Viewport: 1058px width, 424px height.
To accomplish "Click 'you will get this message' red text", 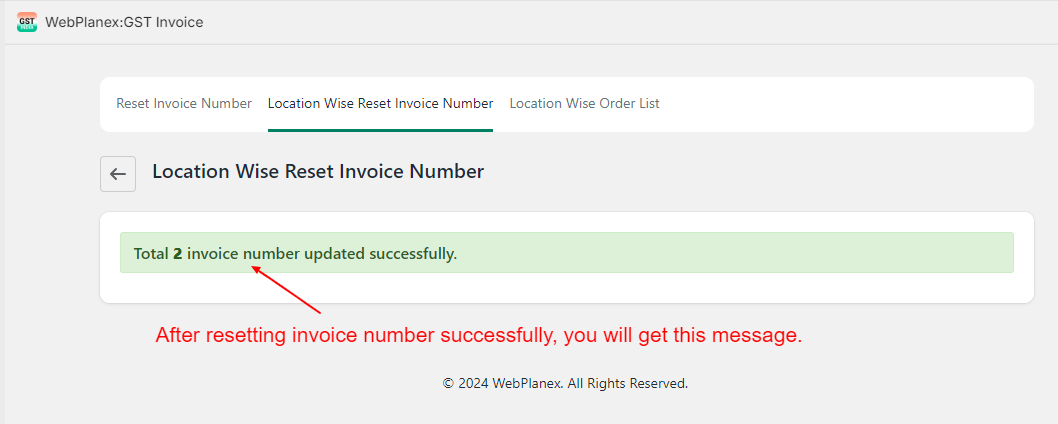I will (683, 335).
